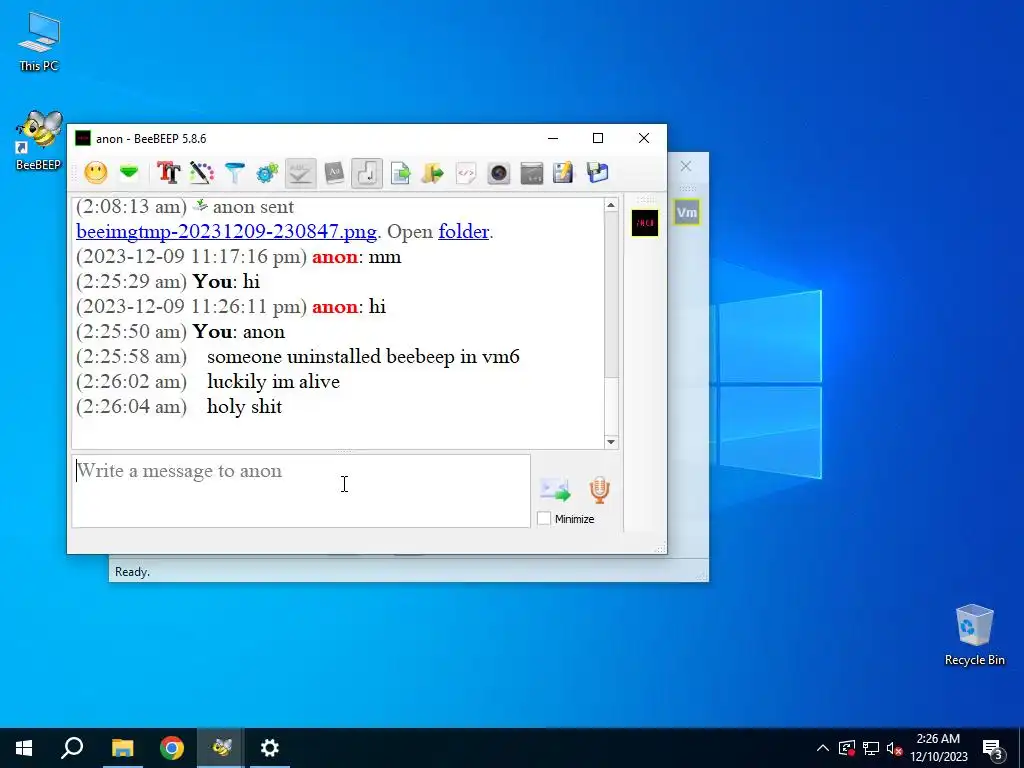Open the notepad with pencil toolbar icon
The height and width of the screenshot is (768, 1024).
[x=563, y=172]
